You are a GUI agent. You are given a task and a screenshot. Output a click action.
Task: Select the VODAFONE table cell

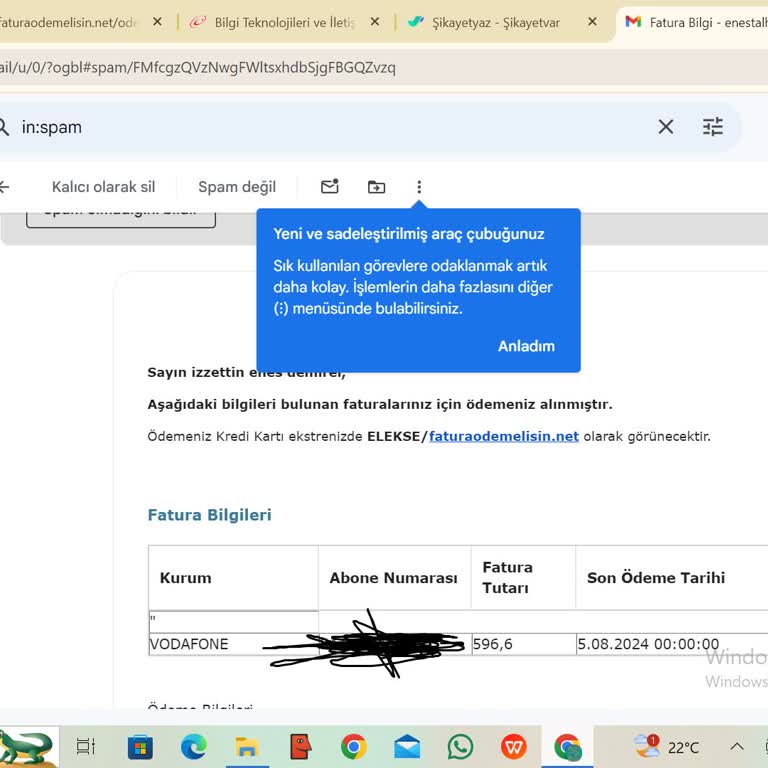coord(234,644)
